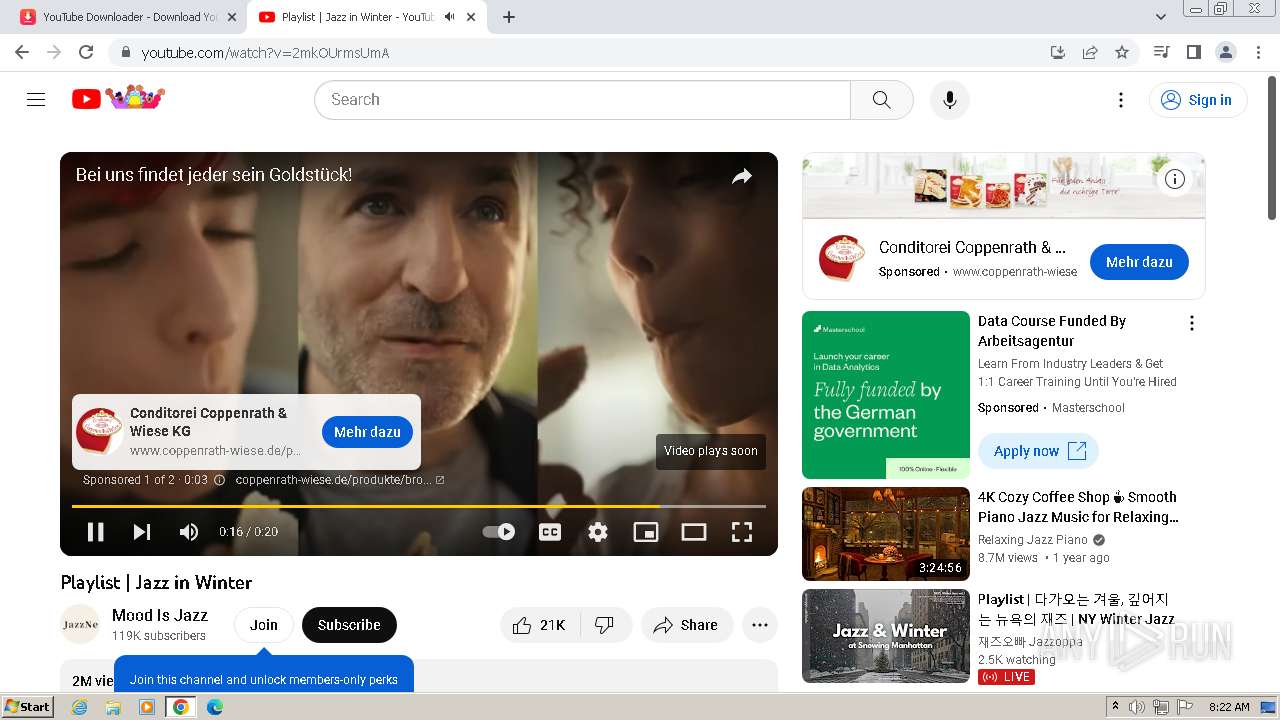Pause the video
The width and height of the screenshot is (1280, 720).
coord(96,532)
